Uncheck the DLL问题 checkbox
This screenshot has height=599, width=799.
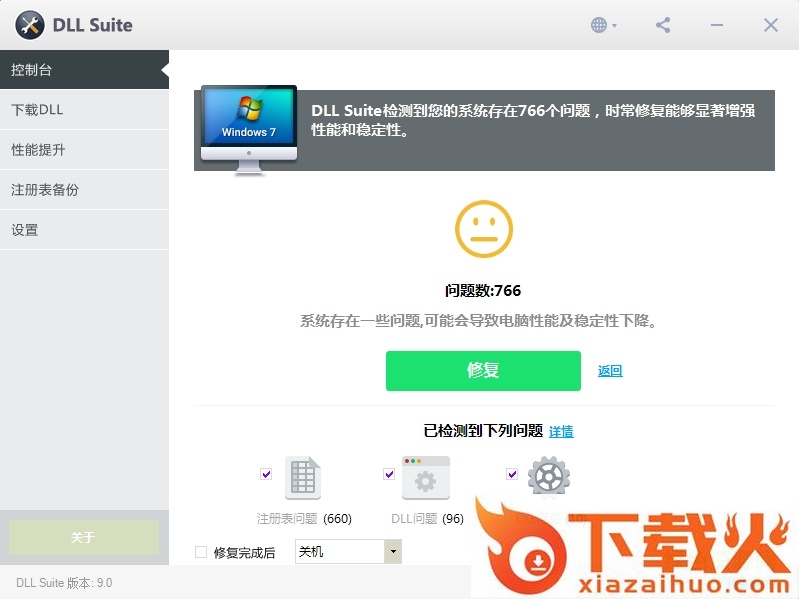[389, 474]
